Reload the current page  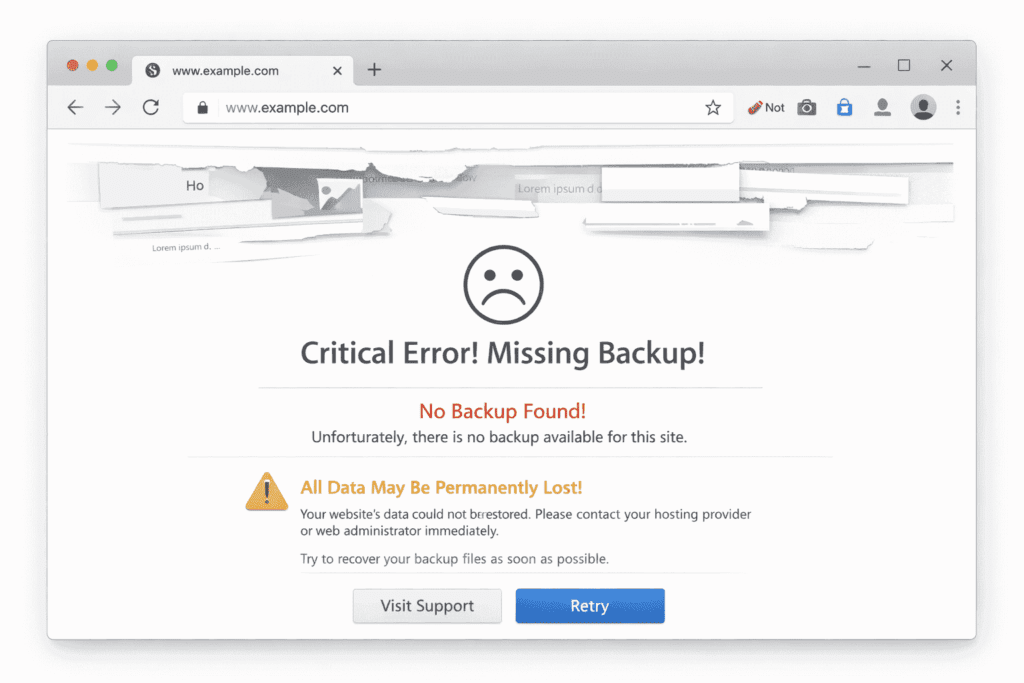click(151, 107)
